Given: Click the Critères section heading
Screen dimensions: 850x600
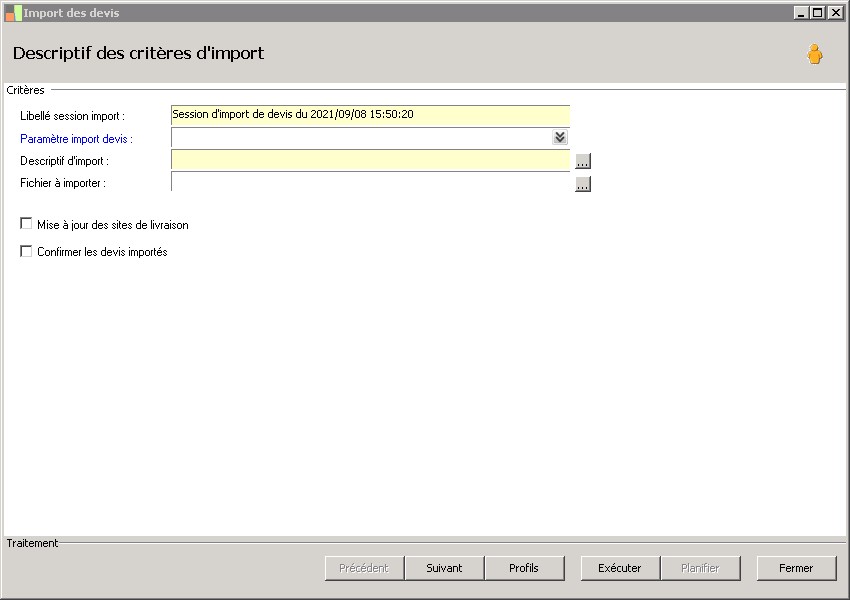Looking at the screenshot, I should point(25,90).
